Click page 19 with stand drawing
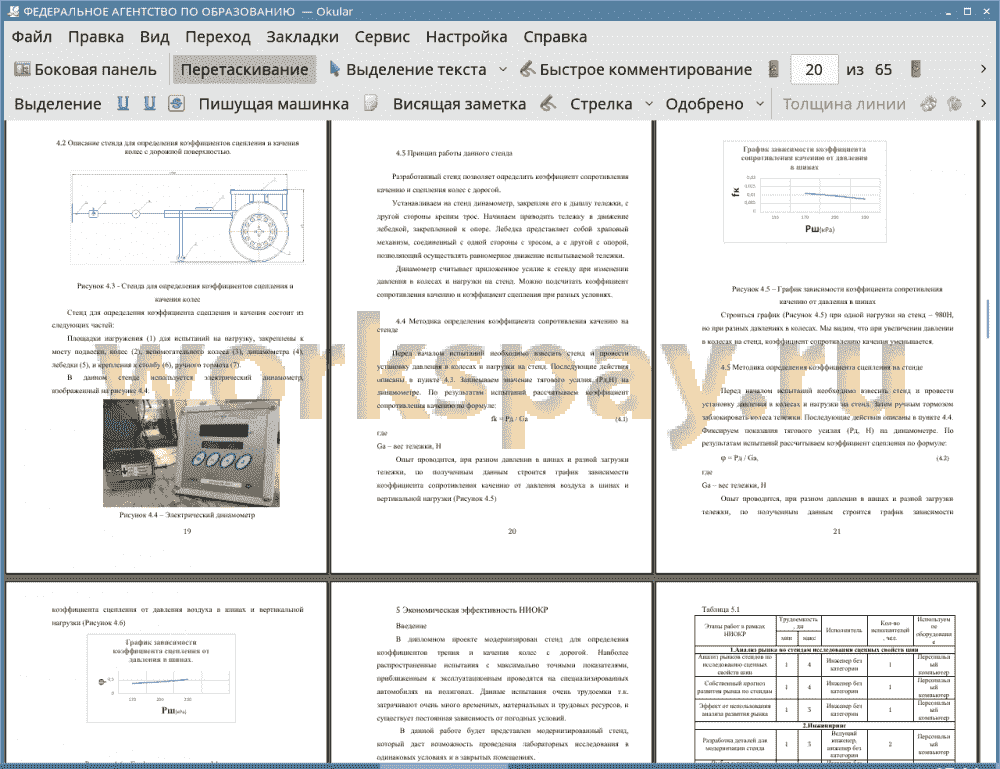The height and width of the screenshot is (769, 1000). coord(166,346)
